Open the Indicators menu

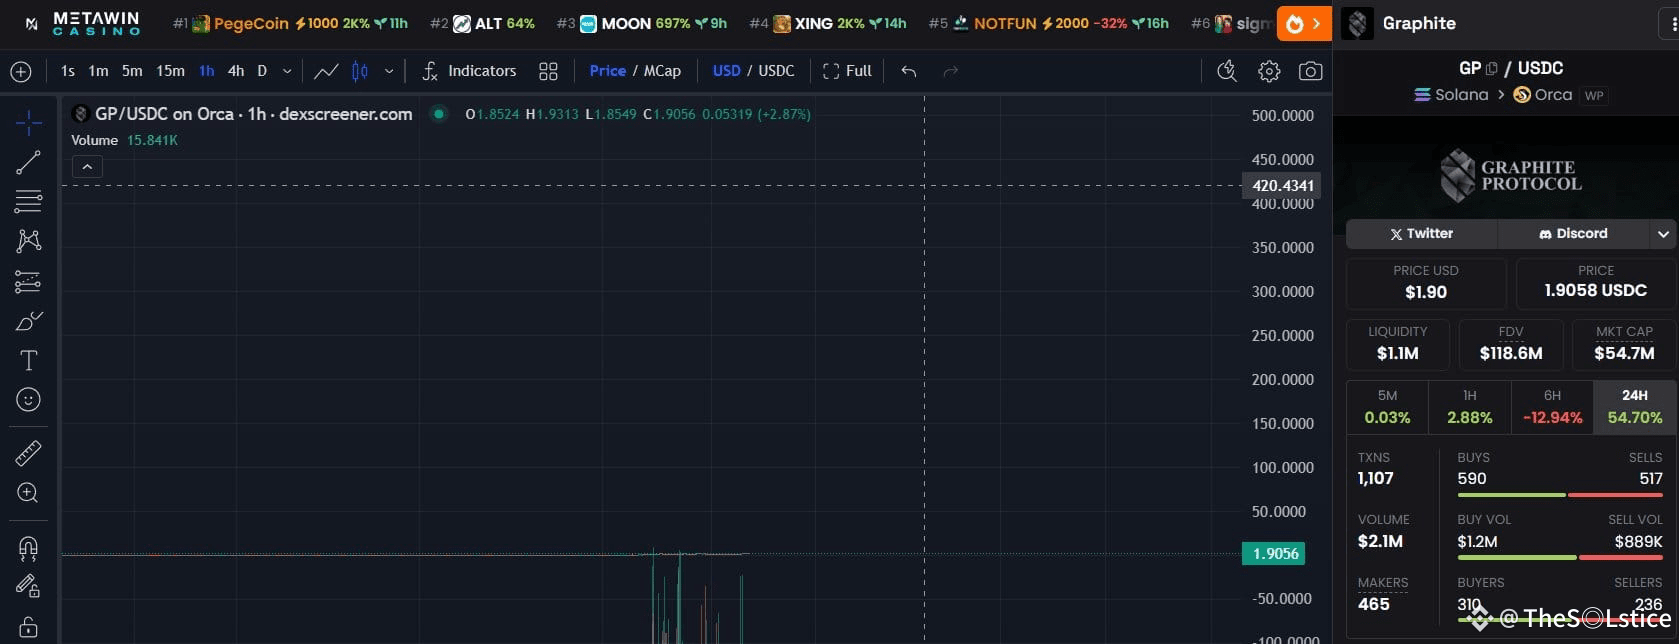469,71
